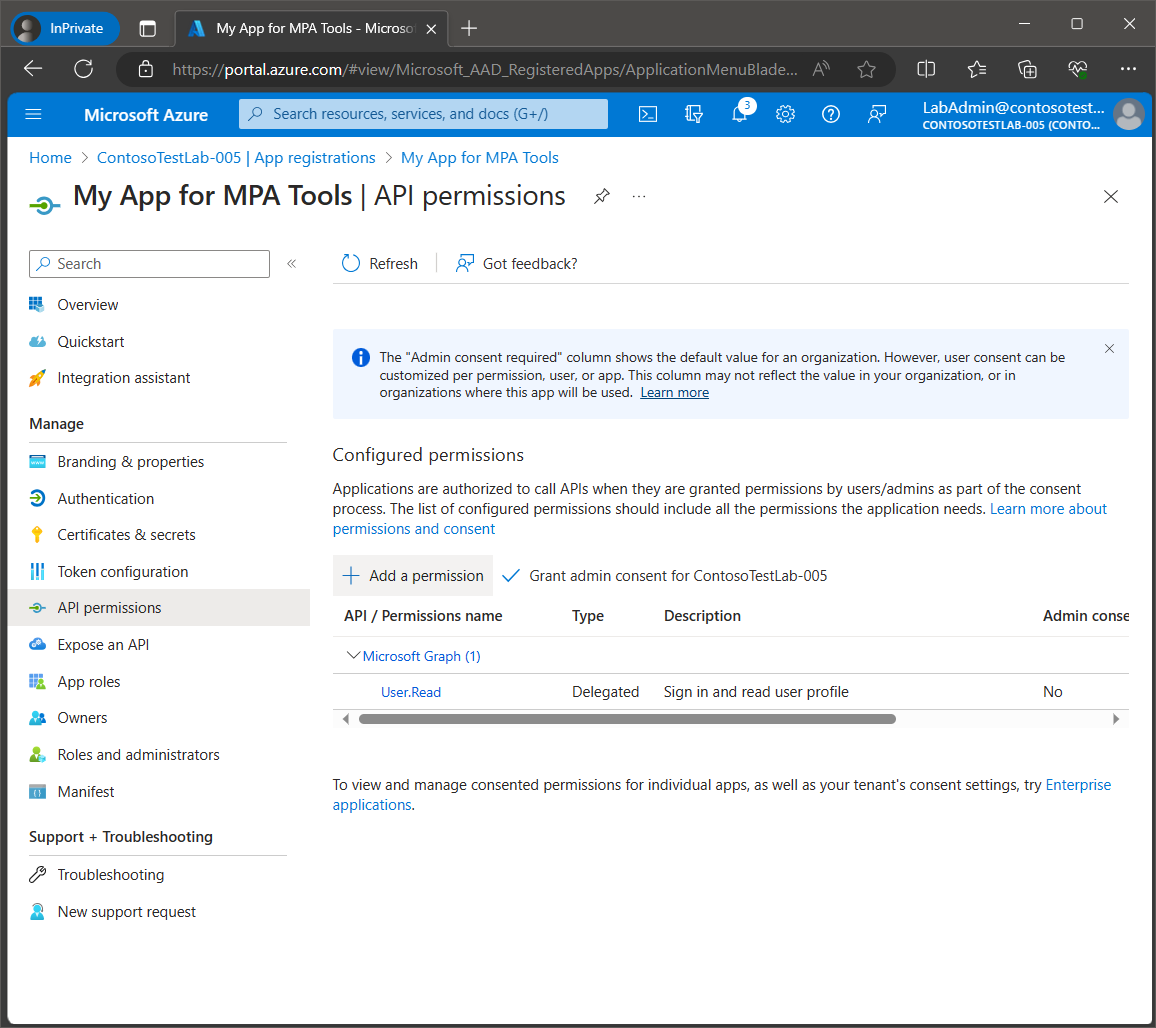Open ContosoTestLab-005 App registrations breadcrumb
The width and height of the screenshot is (1156, 1028).
(x=236, y=158)
